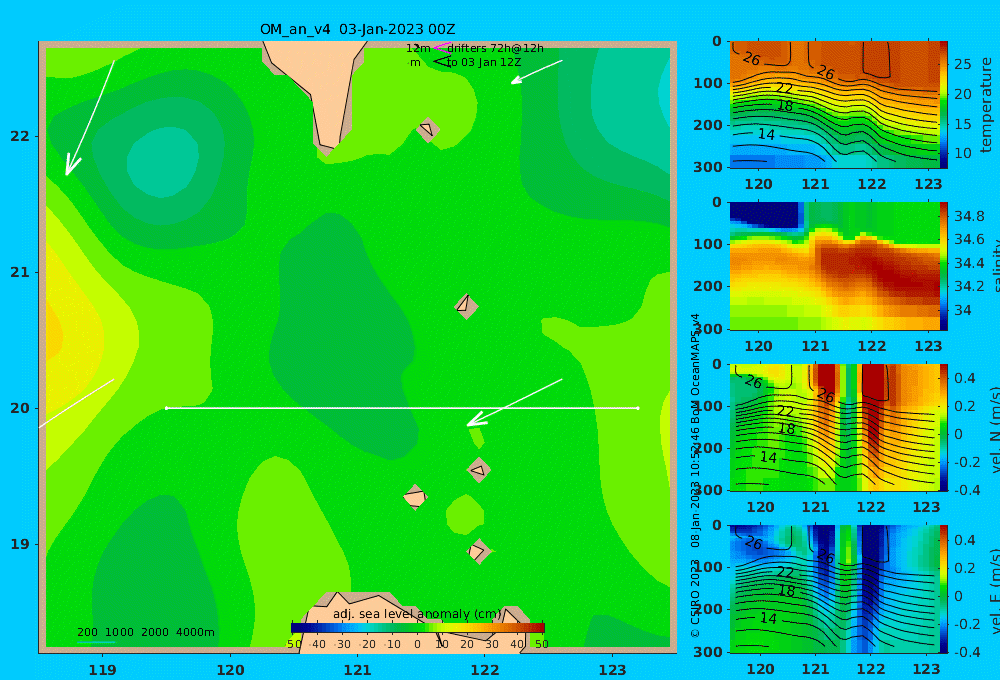Viewport: 1000px width, 680px height.
Task: Click the vel. E colorbar
Action: point(944,589)
